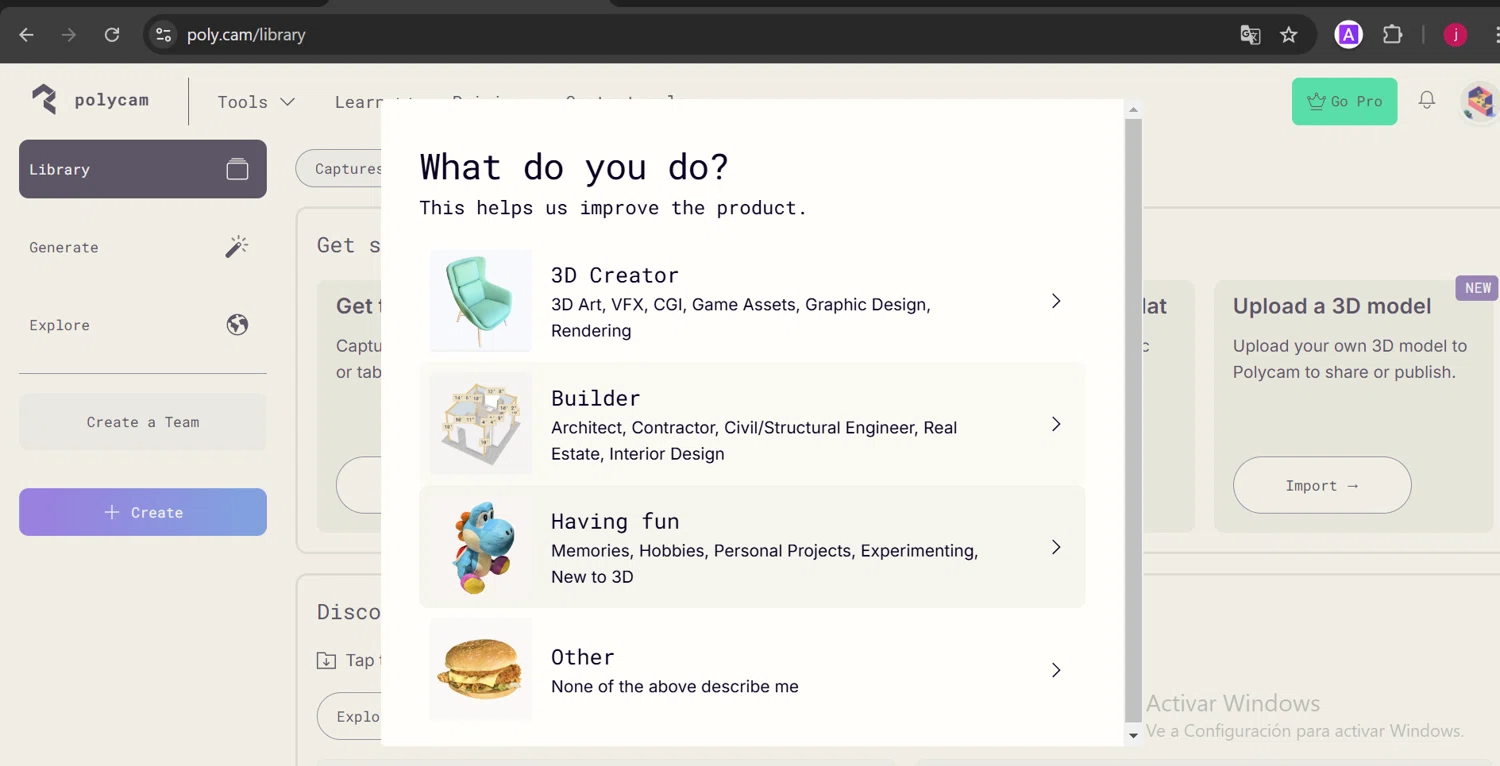The image size is (1500, 766).
Task: Click the NEW badge on upload card
Action: pos(1478,288)
